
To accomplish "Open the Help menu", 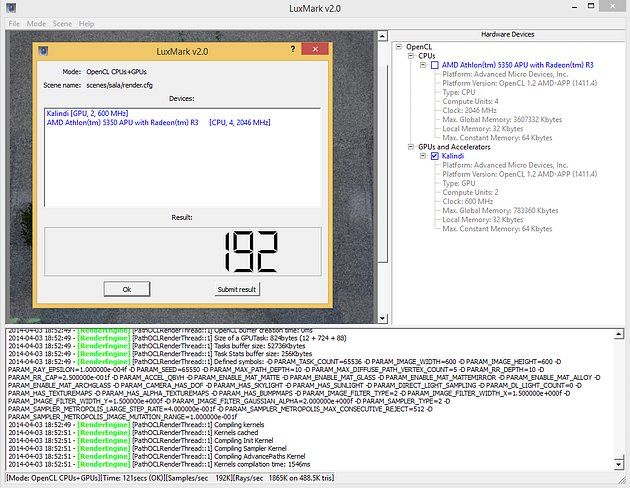I will point(86,24).
